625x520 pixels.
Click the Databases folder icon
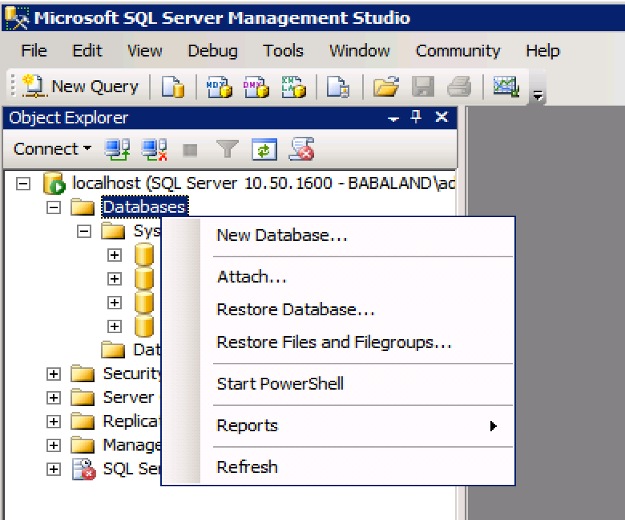(83, 207)
